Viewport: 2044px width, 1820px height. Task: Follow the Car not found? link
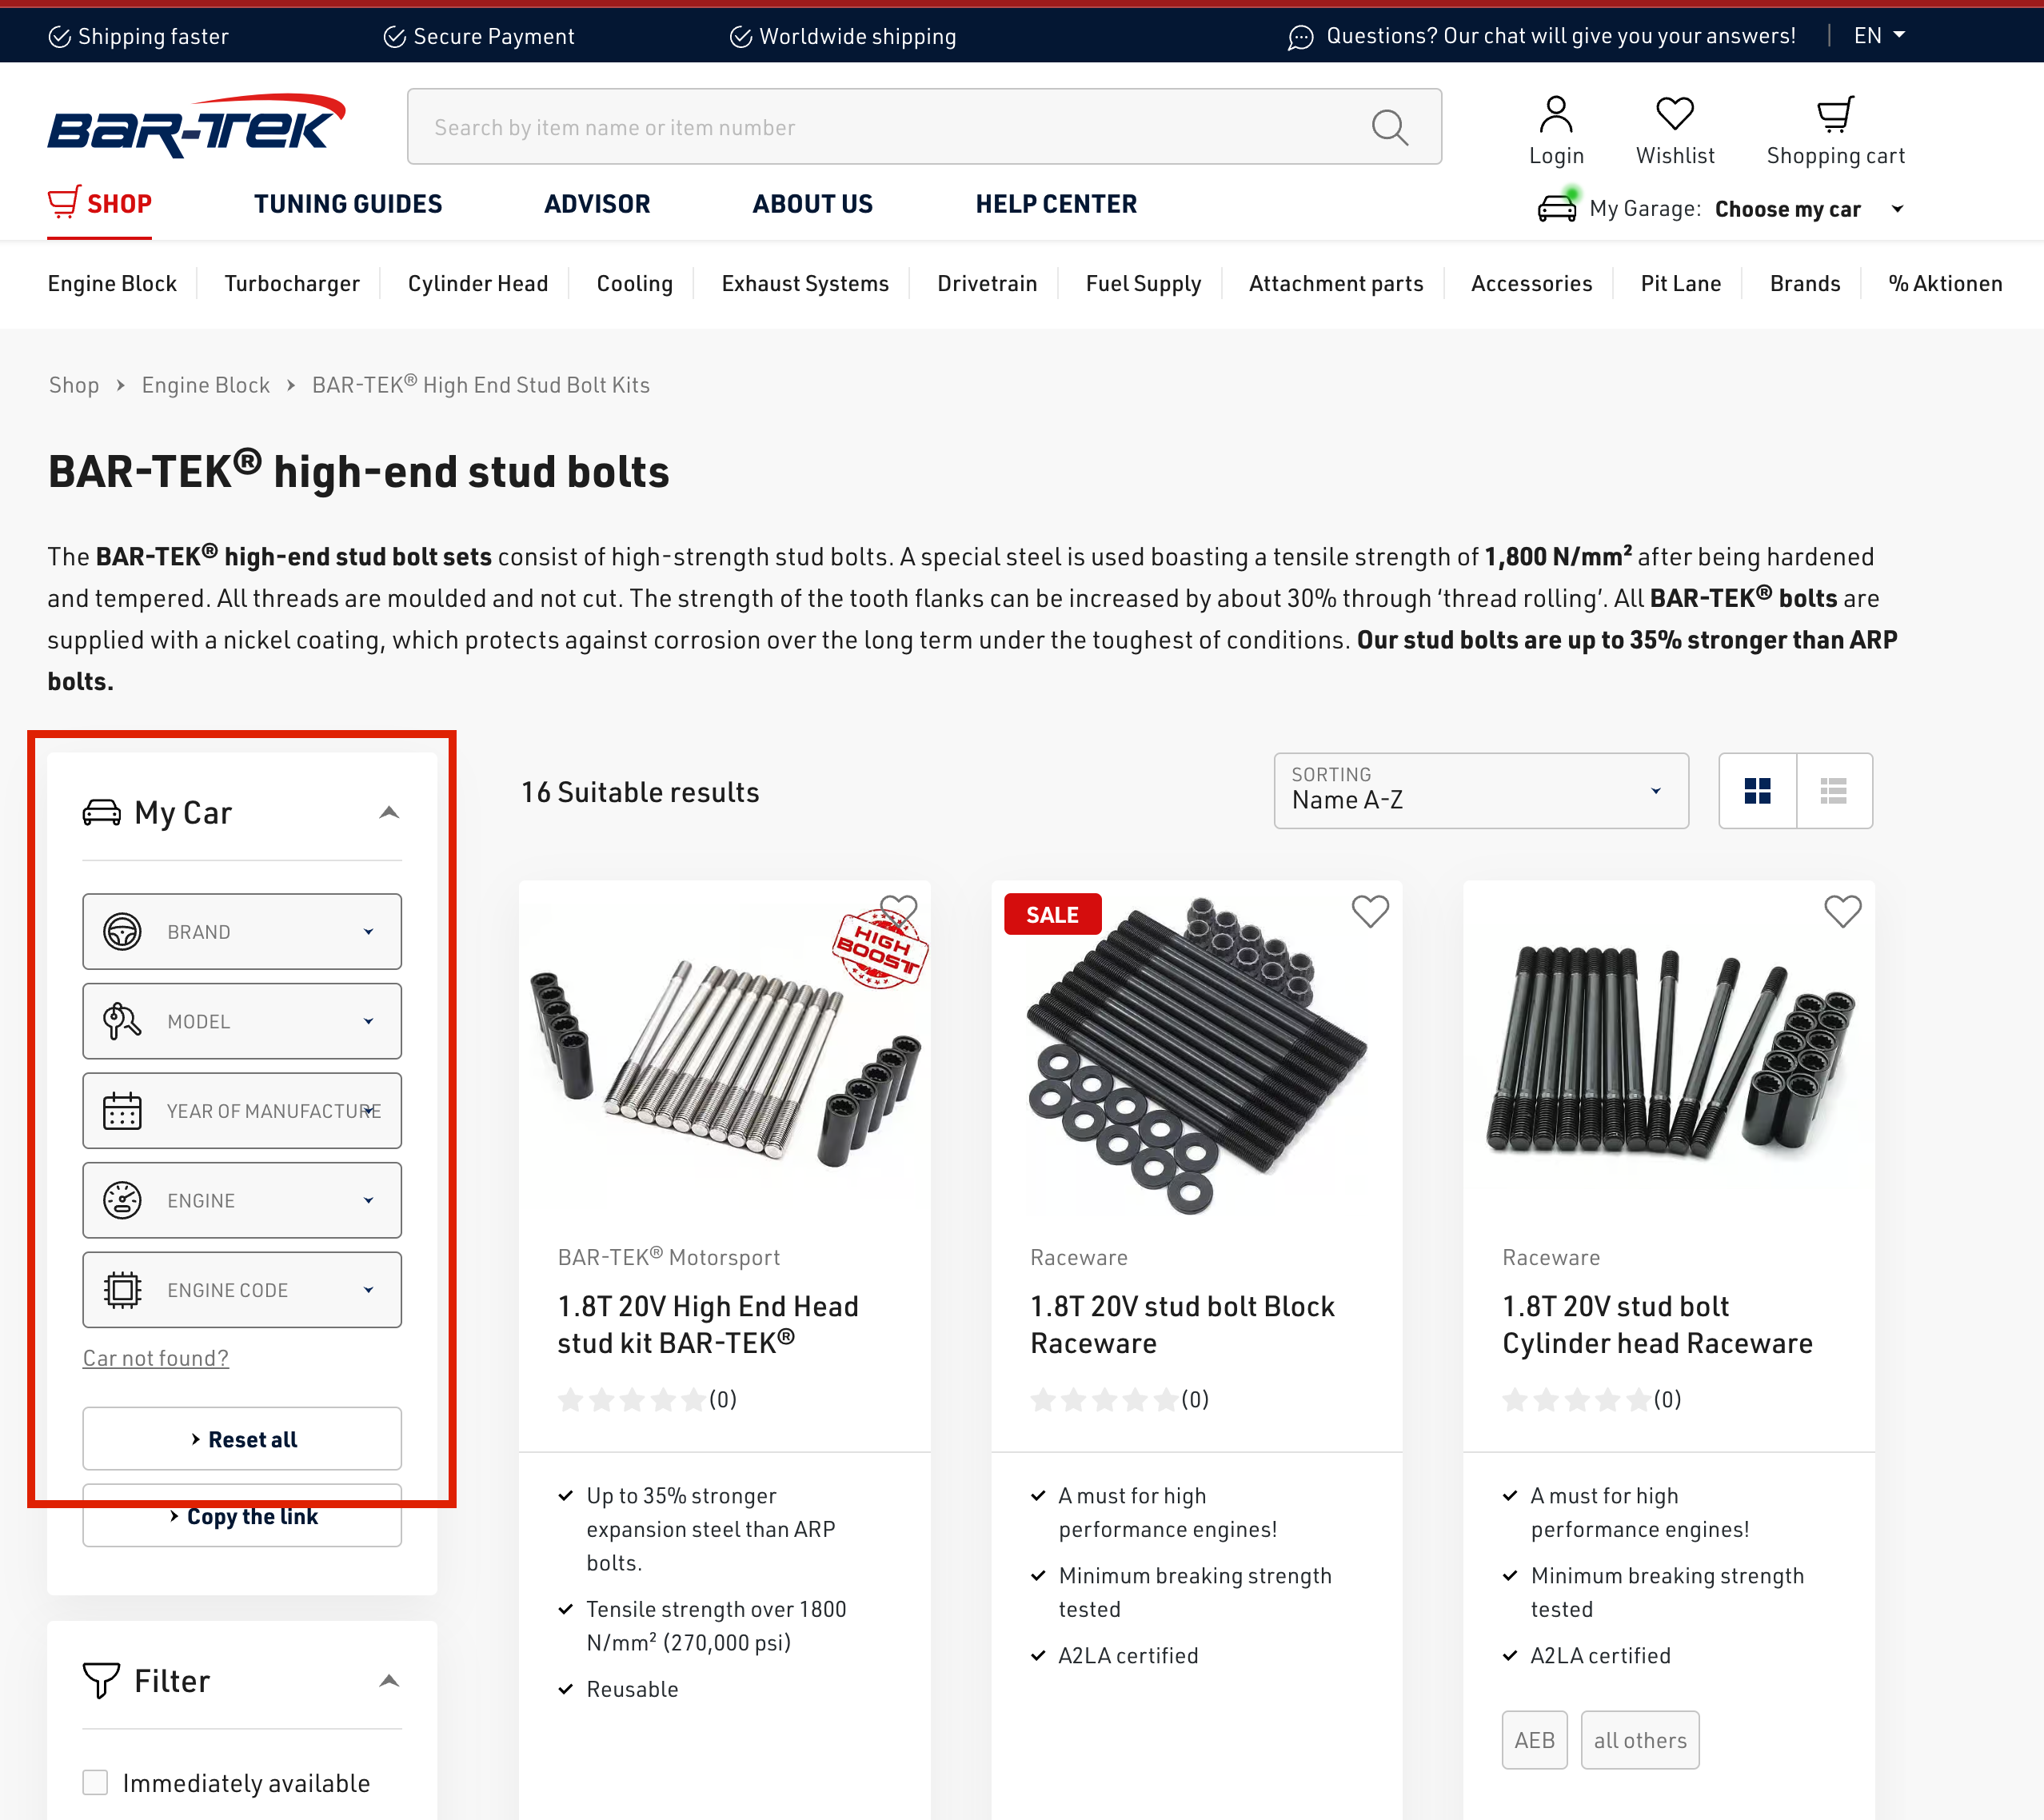point(156,1358)
